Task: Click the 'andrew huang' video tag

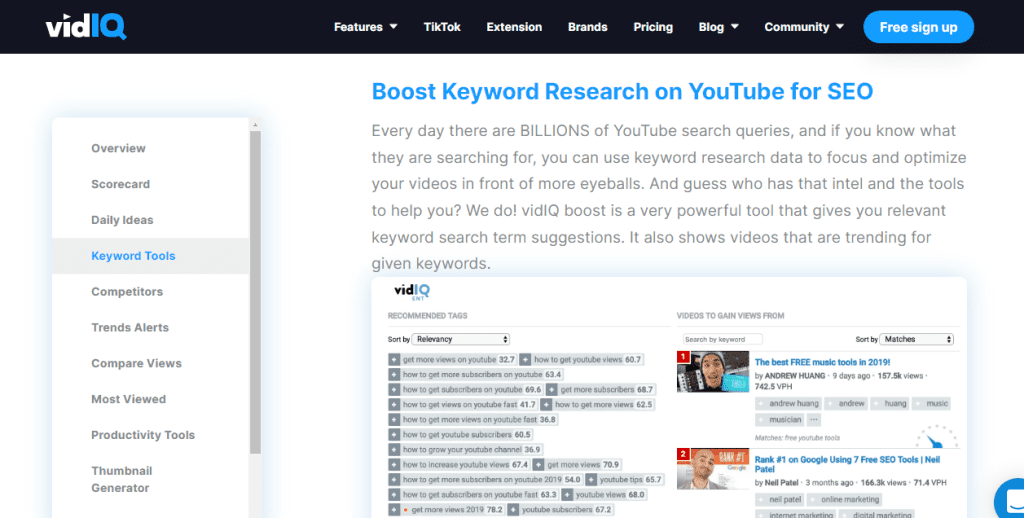Action: coord(788,404)
